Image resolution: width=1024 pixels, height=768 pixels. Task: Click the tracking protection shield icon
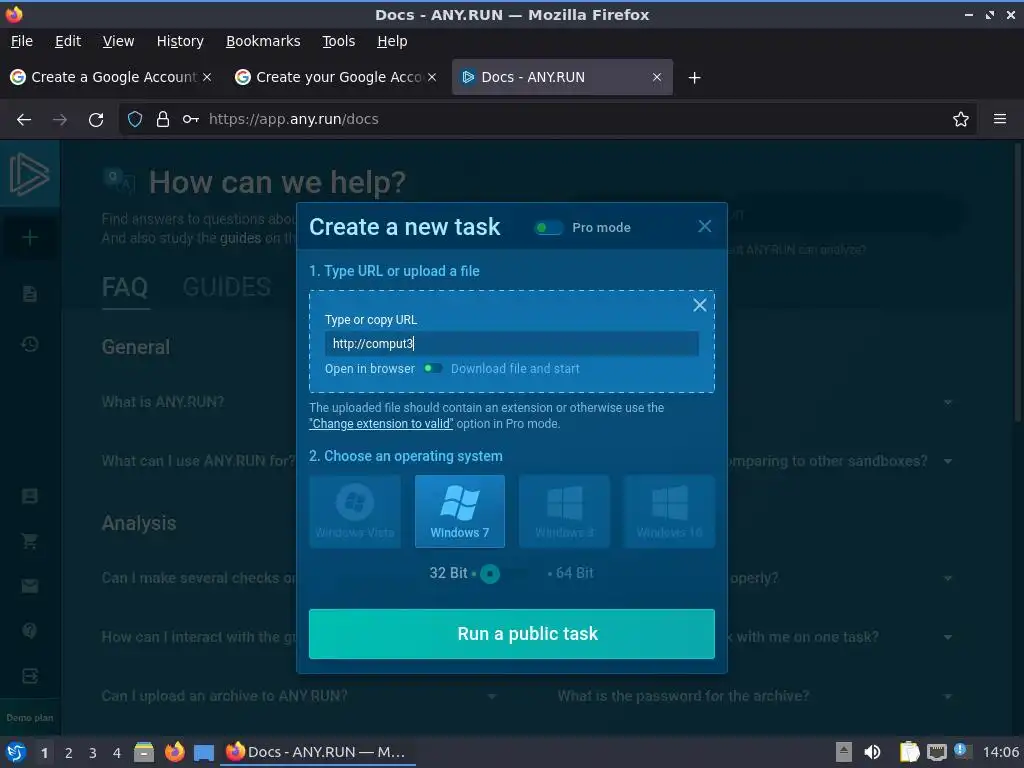click(135, 120)
